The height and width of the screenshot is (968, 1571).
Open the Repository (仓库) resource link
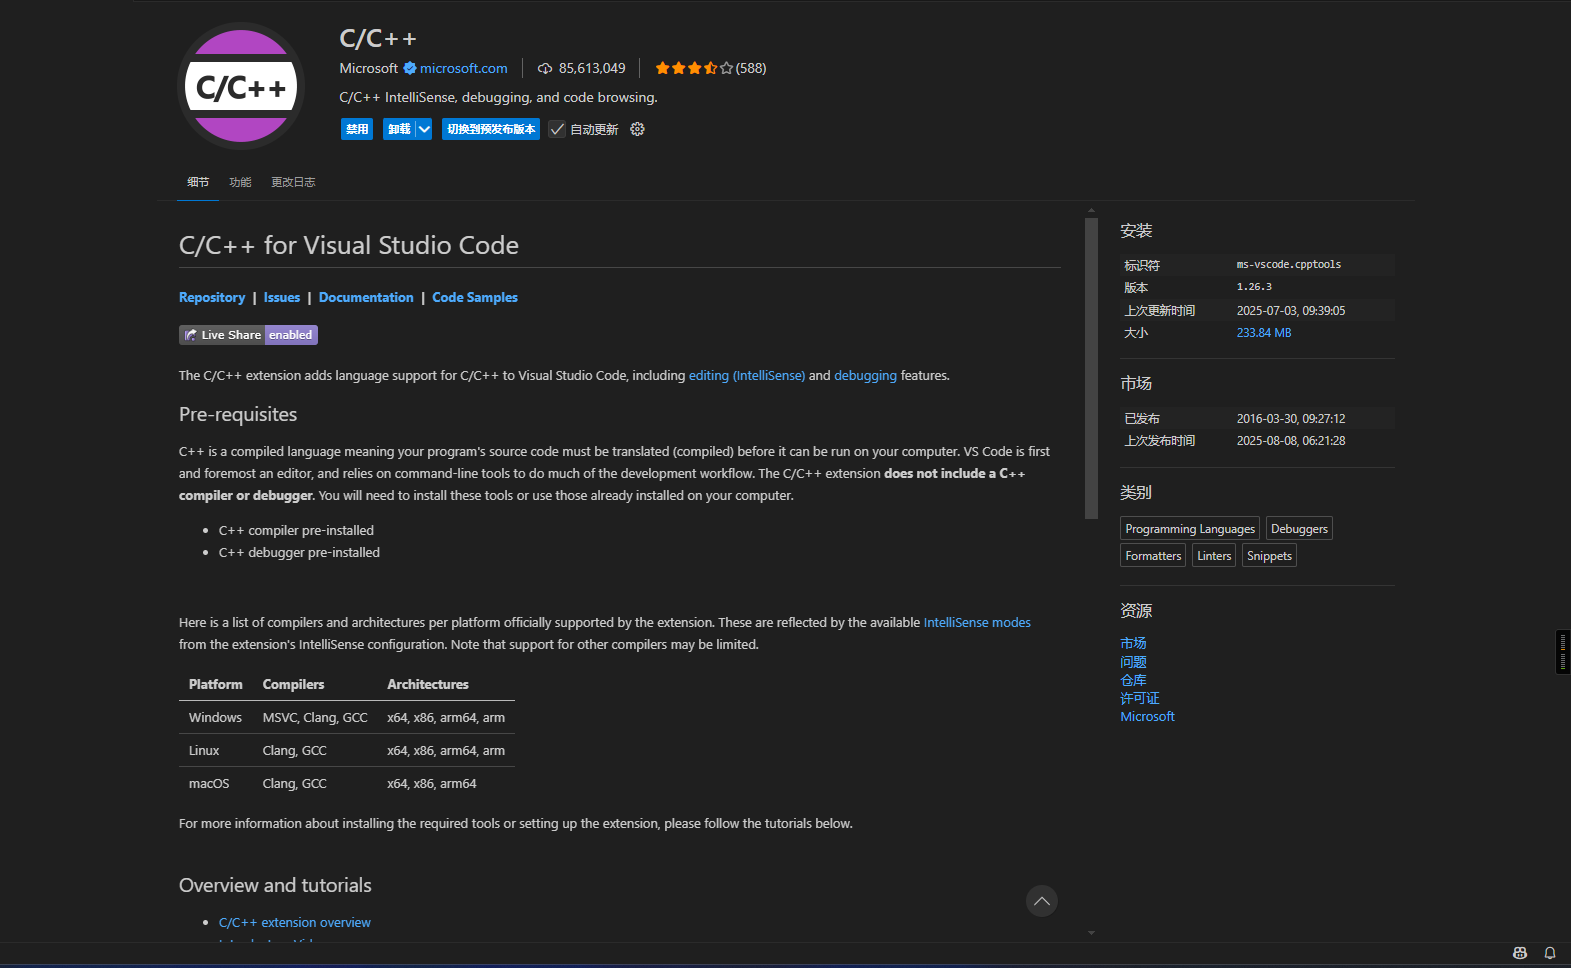(1133, 680)
